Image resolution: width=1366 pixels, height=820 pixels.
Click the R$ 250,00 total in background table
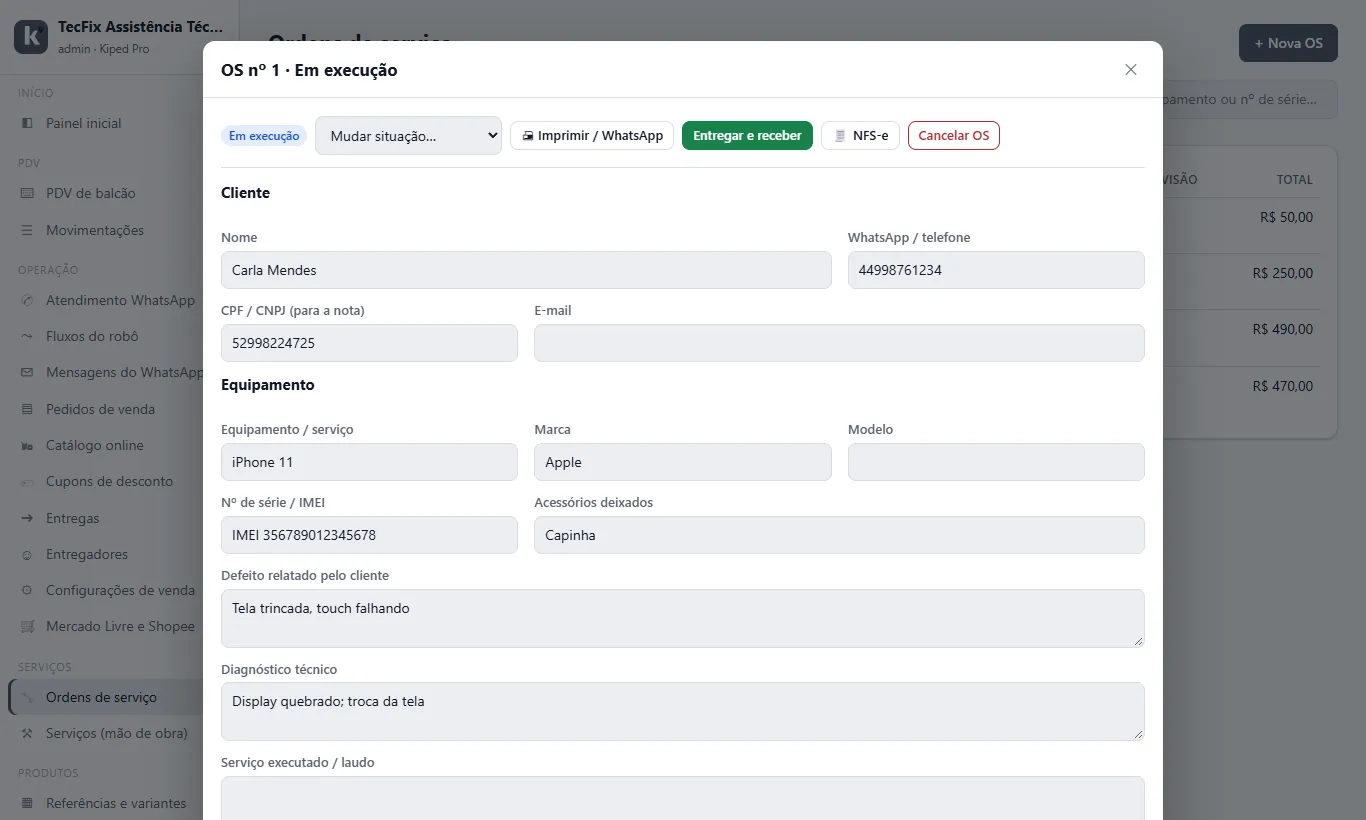coord(1283,273)
